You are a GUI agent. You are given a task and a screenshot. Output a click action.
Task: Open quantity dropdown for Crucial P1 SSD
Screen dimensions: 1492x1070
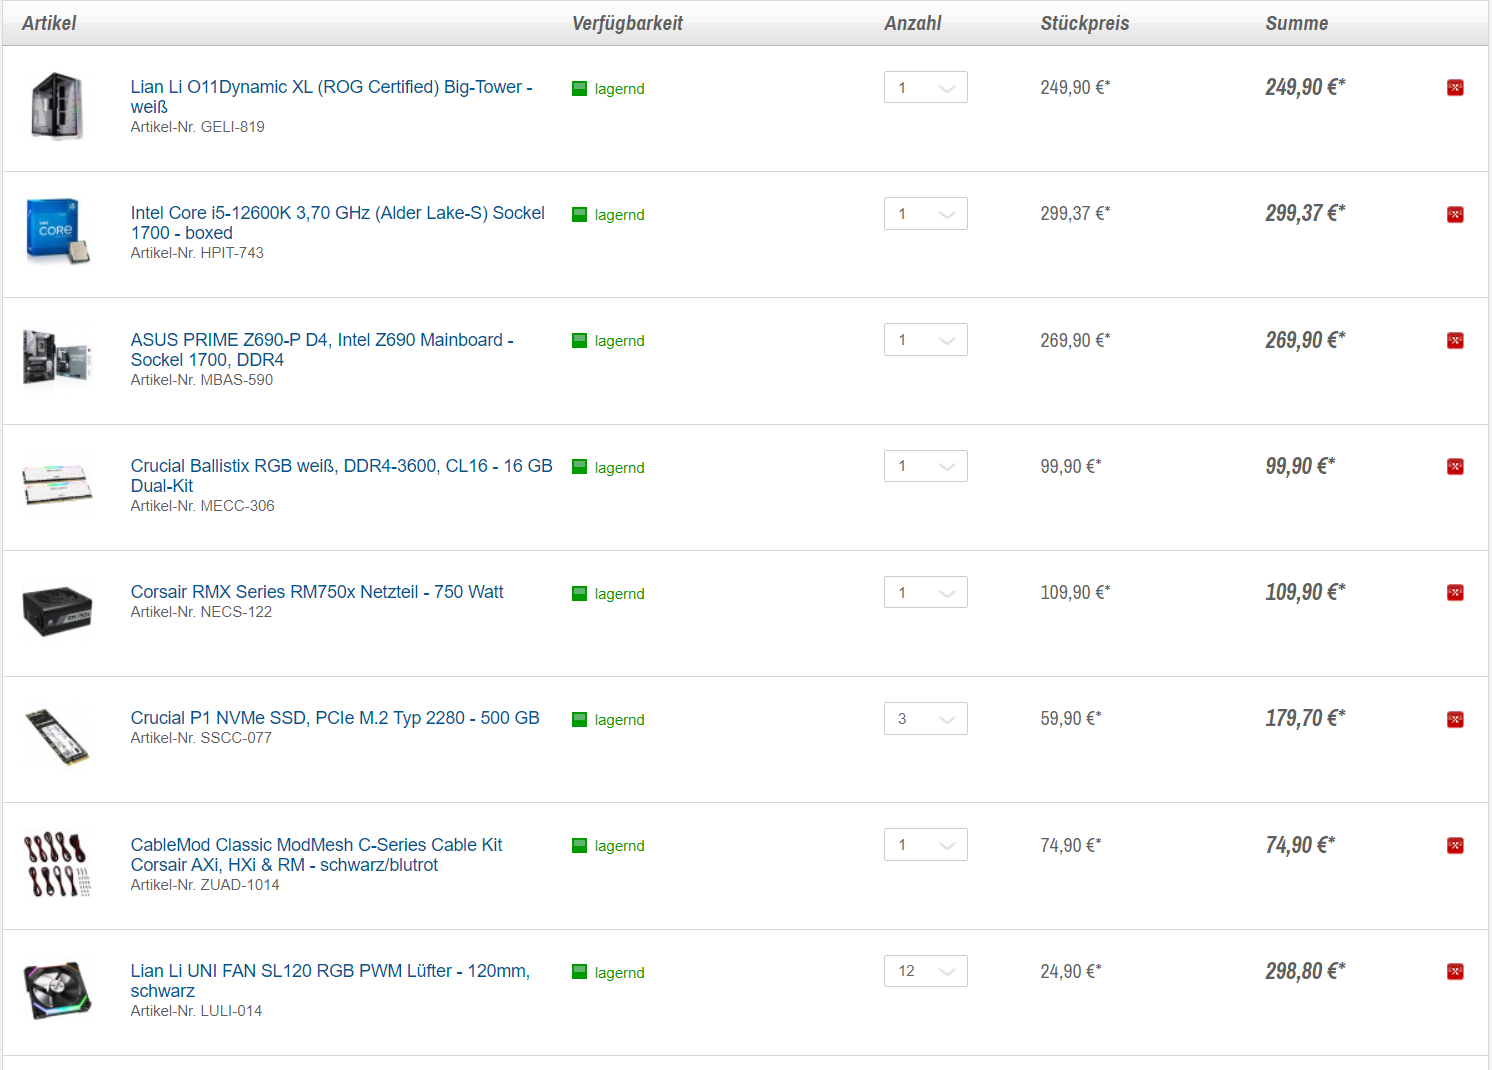coord(926,719)
